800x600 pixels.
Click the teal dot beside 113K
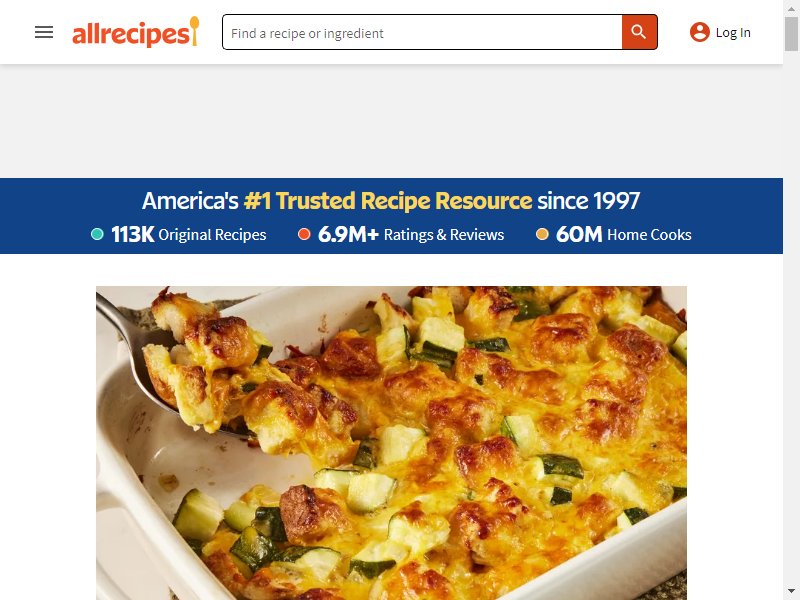97,234
